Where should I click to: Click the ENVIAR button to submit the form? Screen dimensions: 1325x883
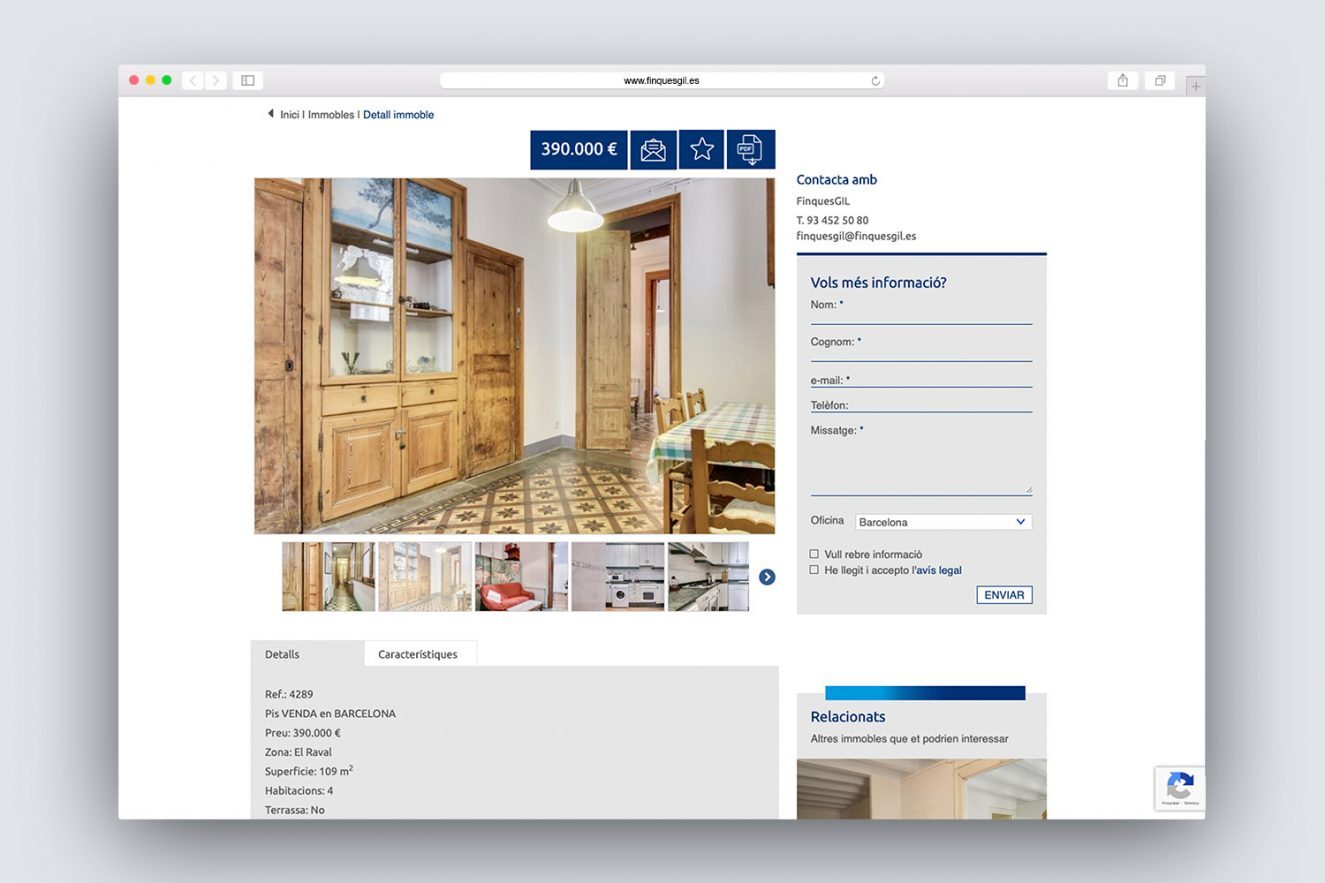coord(1003,594)
